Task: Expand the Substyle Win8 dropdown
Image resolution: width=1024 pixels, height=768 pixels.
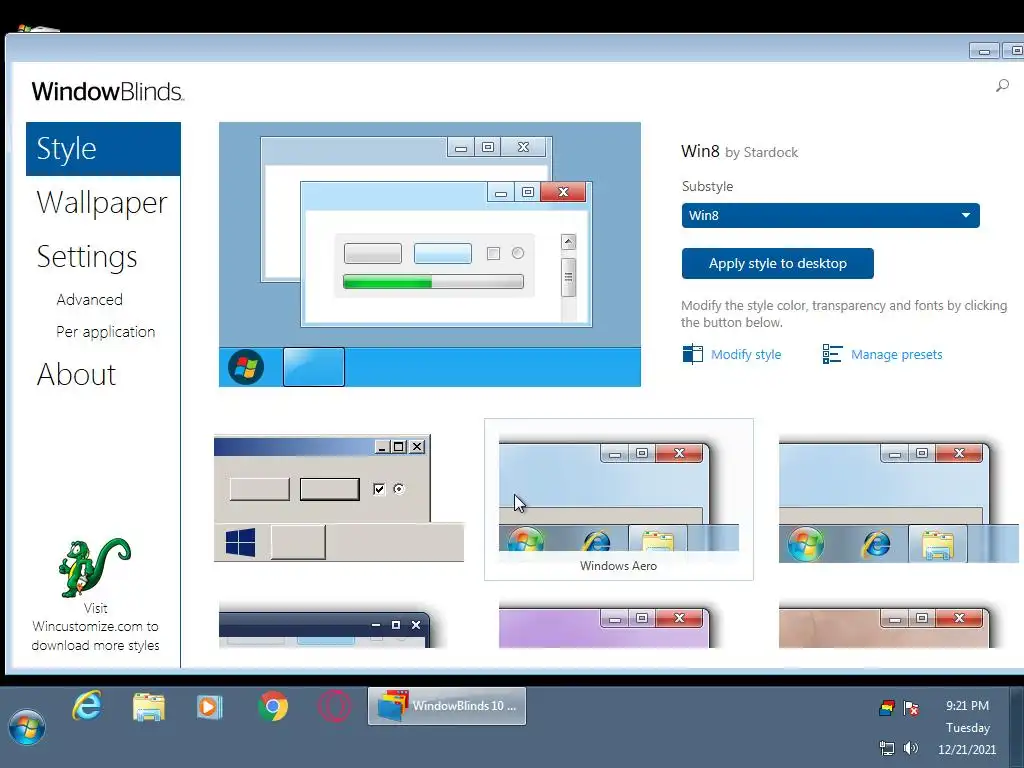Action: pyautogui.click(x=830, y=216)
